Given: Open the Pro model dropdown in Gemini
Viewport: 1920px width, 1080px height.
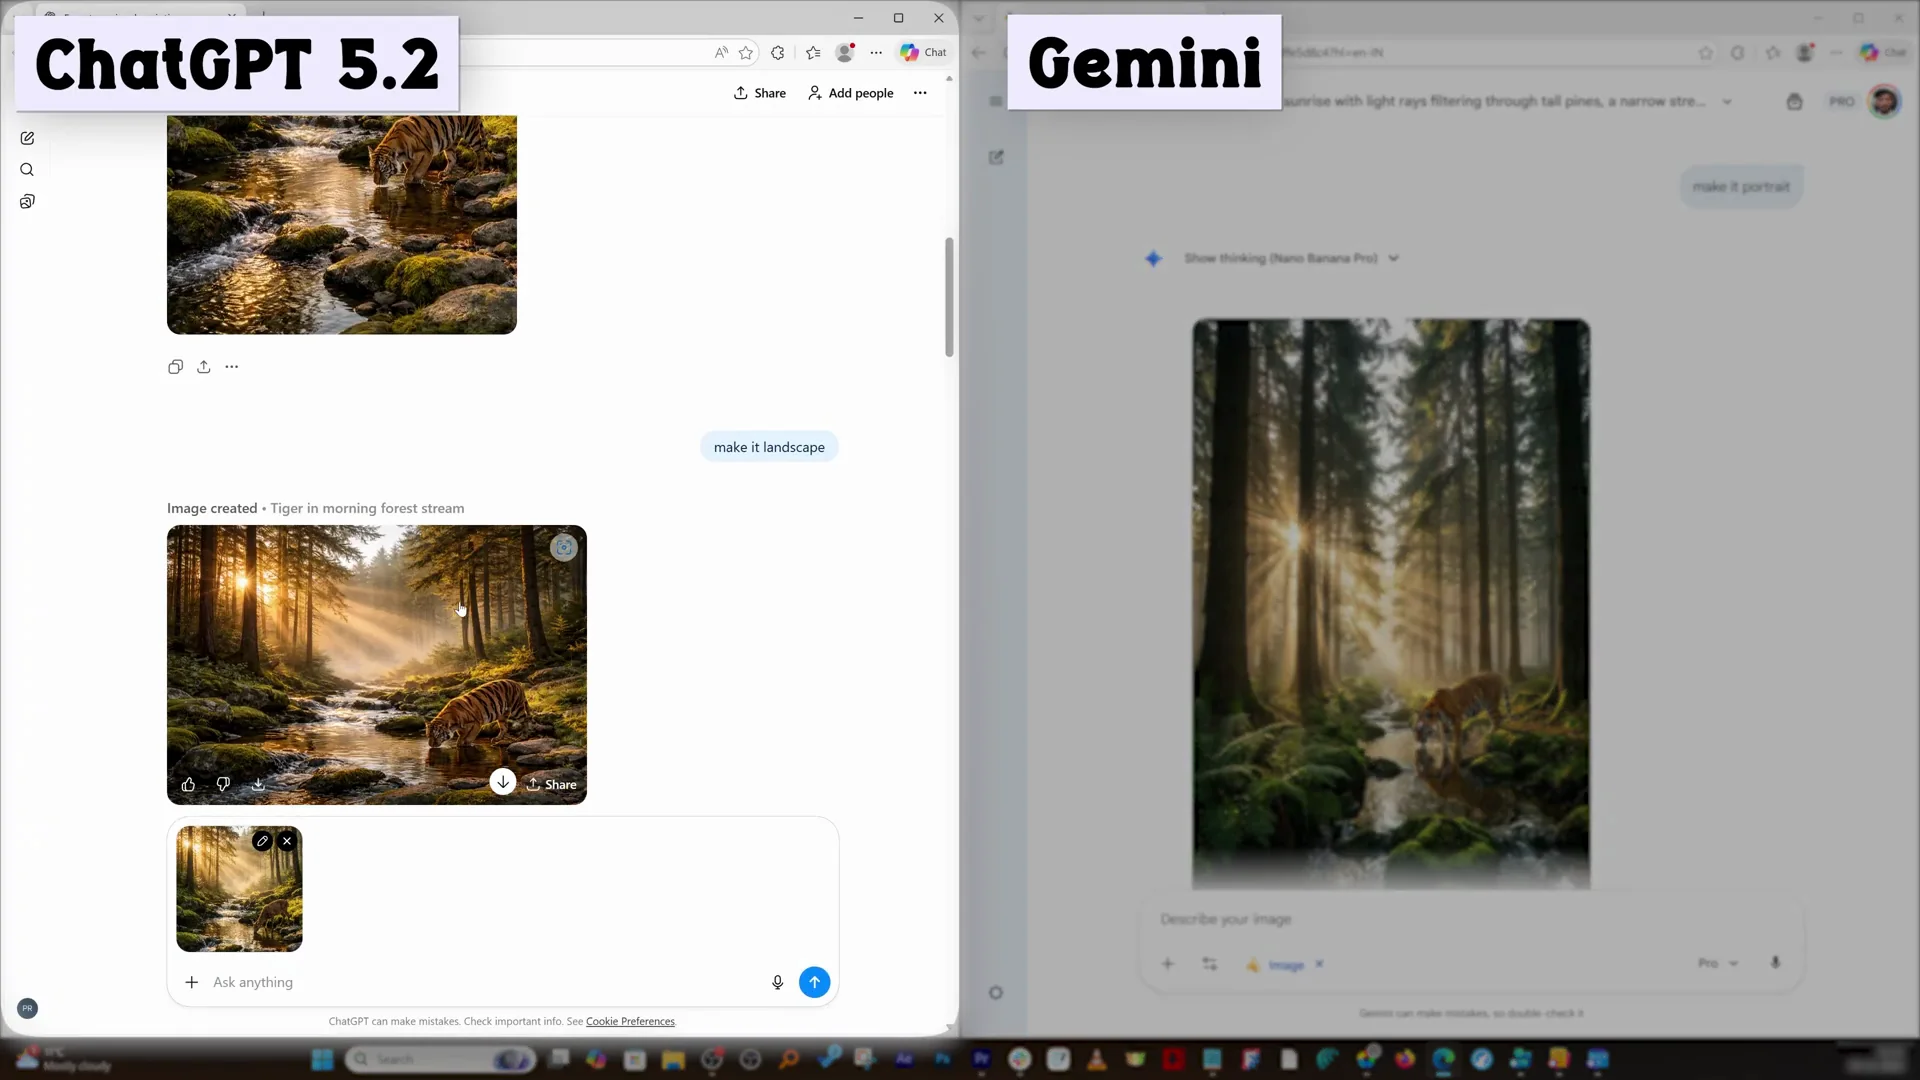Looking at the screenshot, I should tap(1717, 963).
